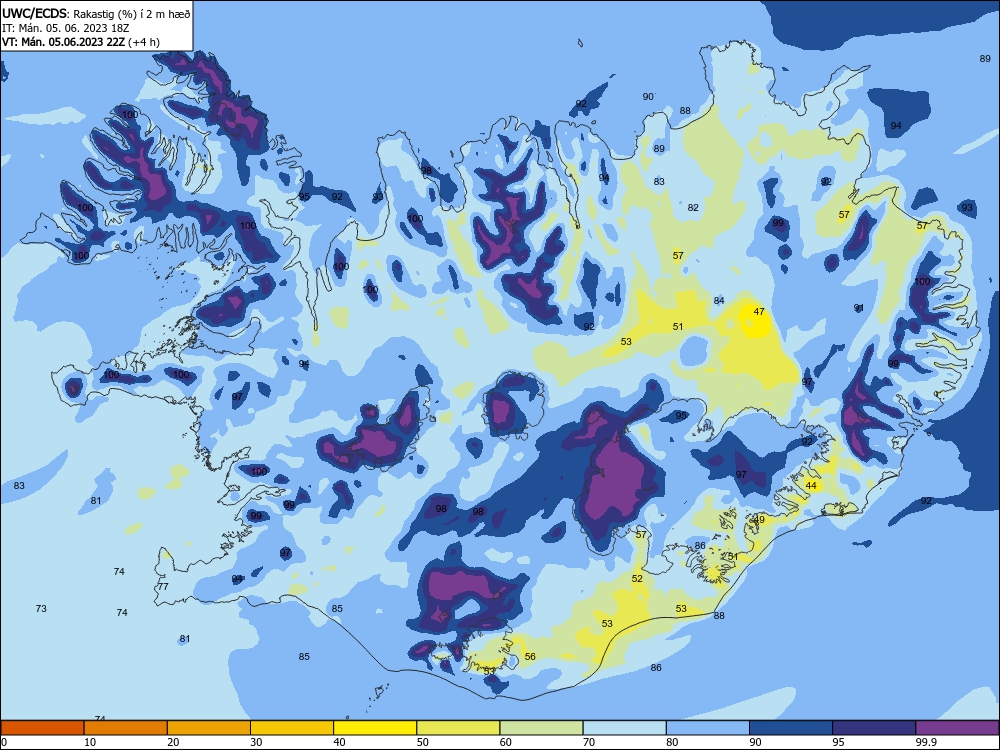Image resolution: width=1000 pixels, height=750 pixels.
Task: Click the legend label '60'
Action: click(x=506, y=742)
